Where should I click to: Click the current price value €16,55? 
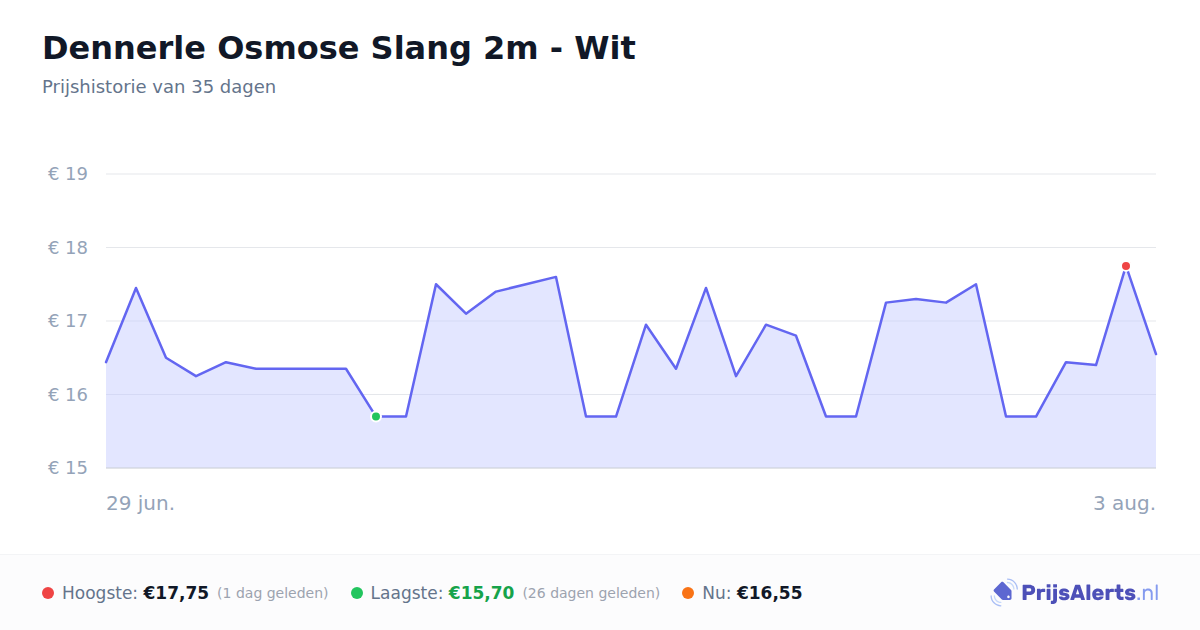(769, 593)
